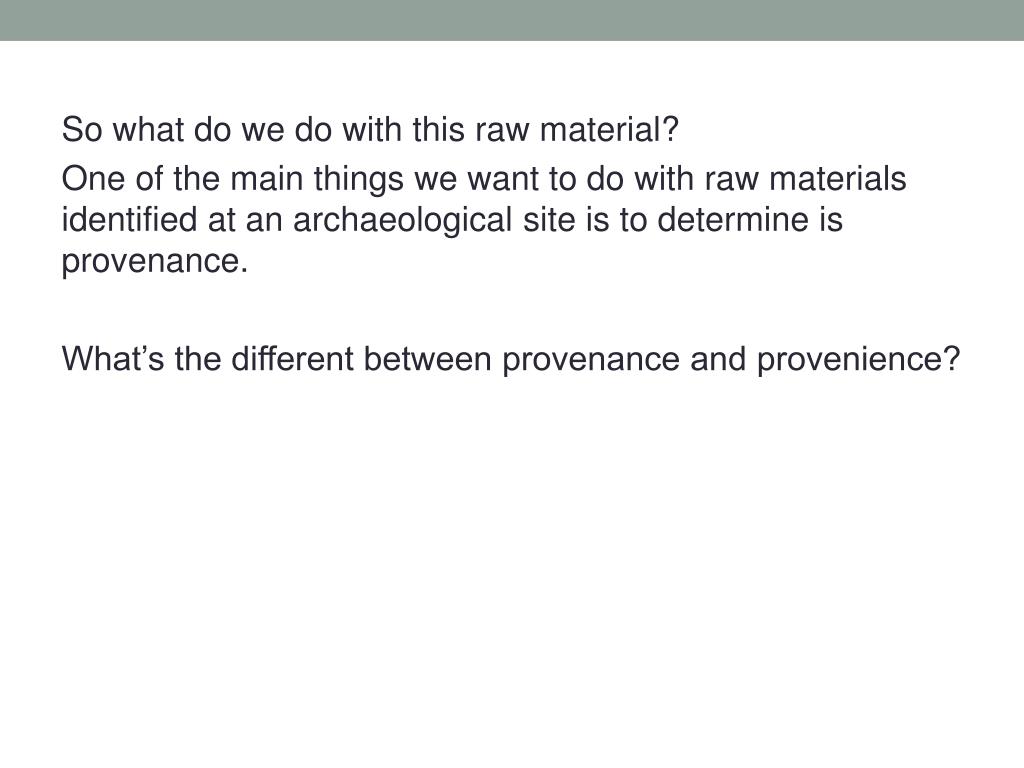Click the word "materials" ending the second line
1024x768 pixels.
(x=838, y=179)
